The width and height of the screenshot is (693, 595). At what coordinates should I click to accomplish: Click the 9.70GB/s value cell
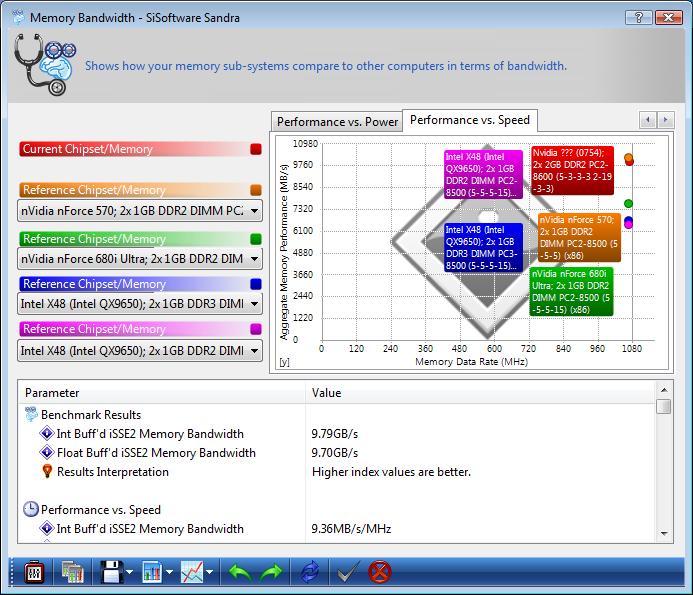[335, 453]
